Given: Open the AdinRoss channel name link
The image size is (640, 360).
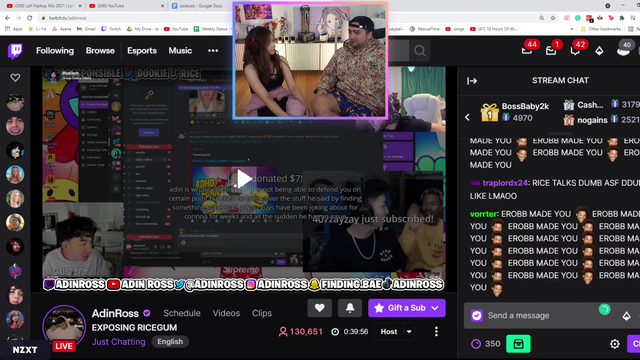Looking at the screenshot, I should point(115,313).
